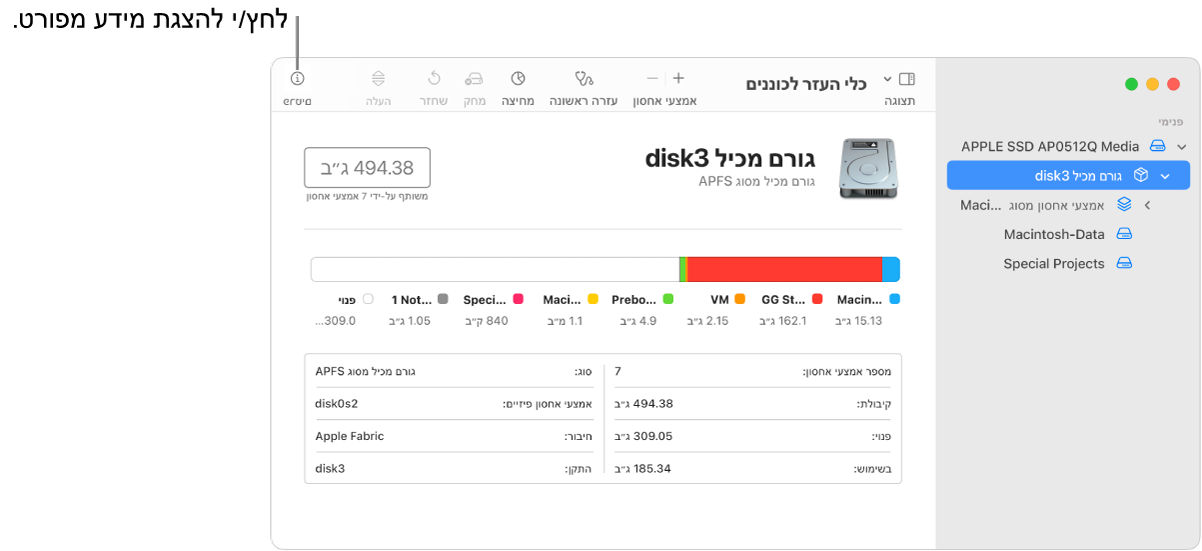Click the red segment of the usage bar
The height and width of the screenshot is (551, 1202).
click(x=785, y=269)
